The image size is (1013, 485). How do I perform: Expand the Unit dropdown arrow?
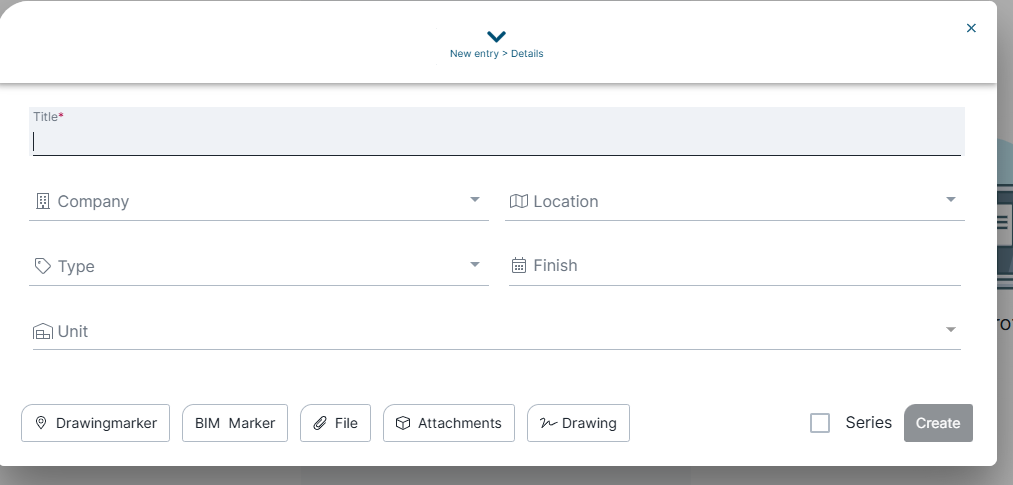click(x=951, y=329)
